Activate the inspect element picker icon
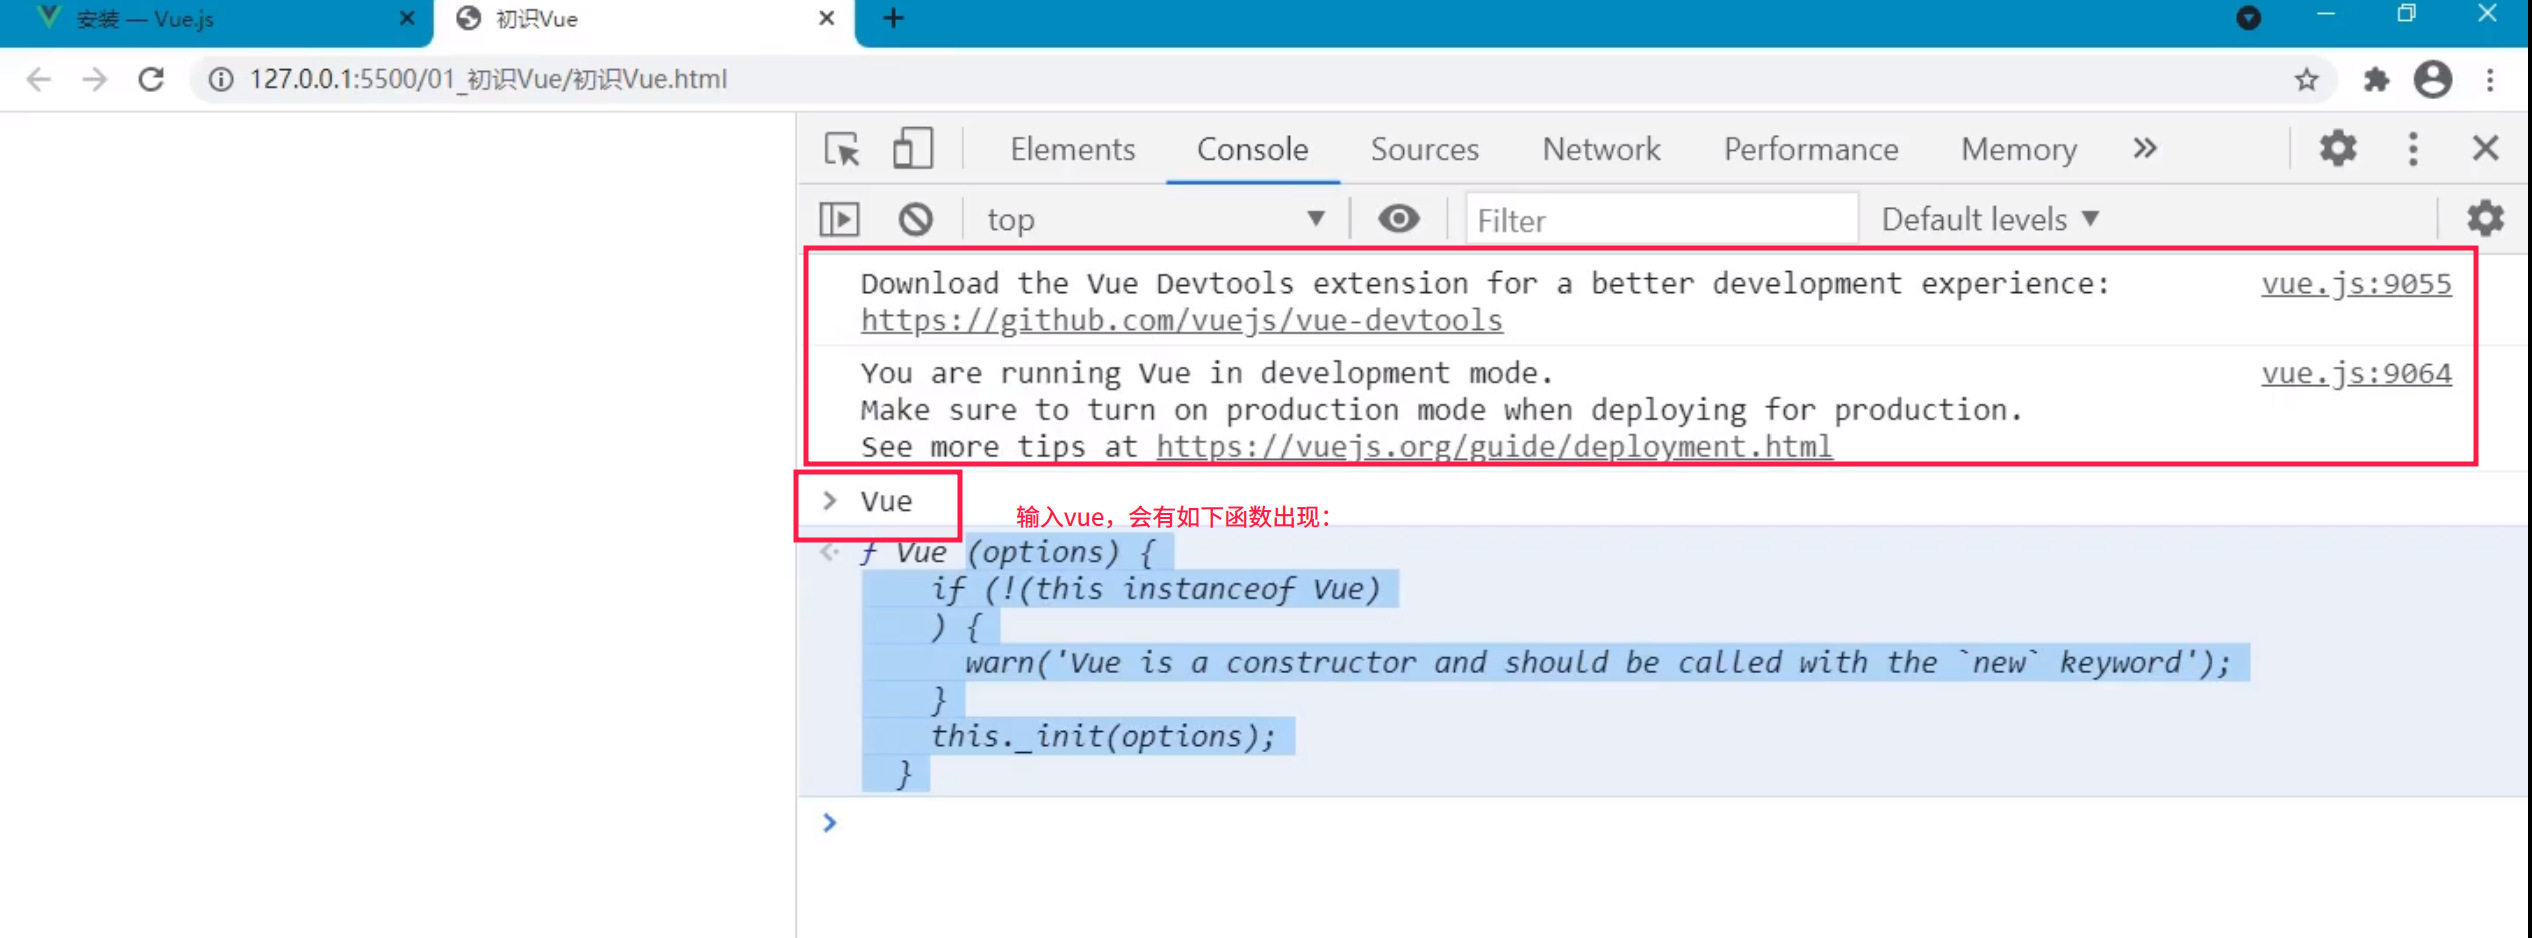 [x=842, y=149]
